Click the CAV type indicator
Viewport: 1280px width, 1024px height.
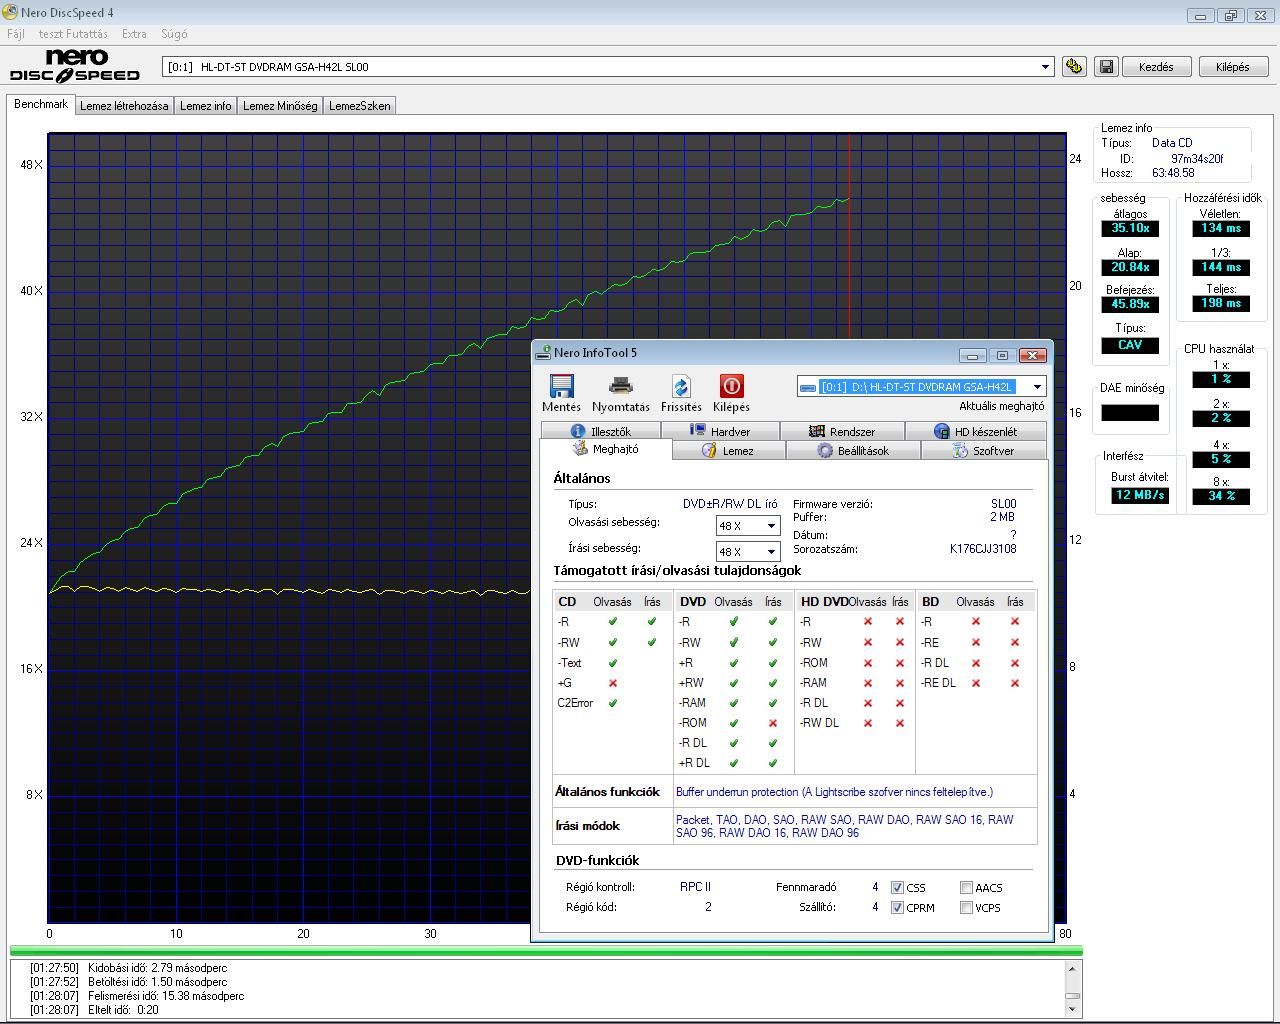tap(1130, 345)
